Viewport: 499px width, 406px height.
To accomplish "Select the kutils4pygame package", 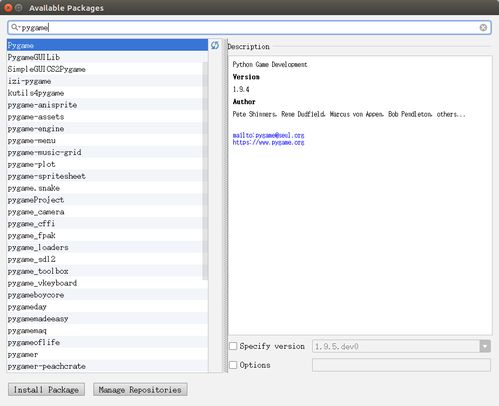I will pyautogui.click(x=107, y=93).
